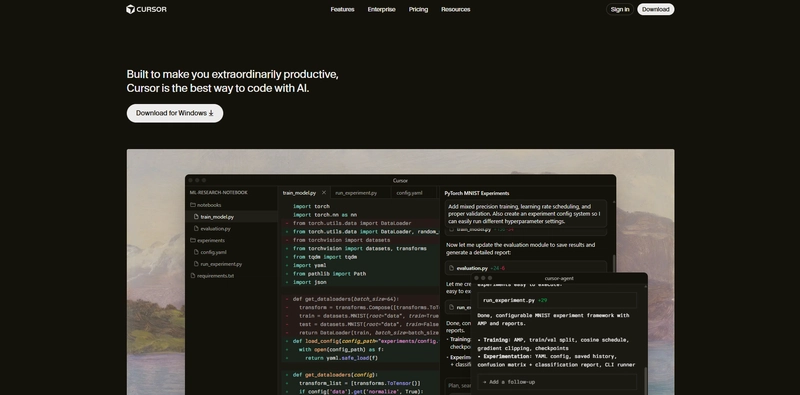Click the Download button in header
The width and height of the screenshot is (800, 395).
pos(656,9)
